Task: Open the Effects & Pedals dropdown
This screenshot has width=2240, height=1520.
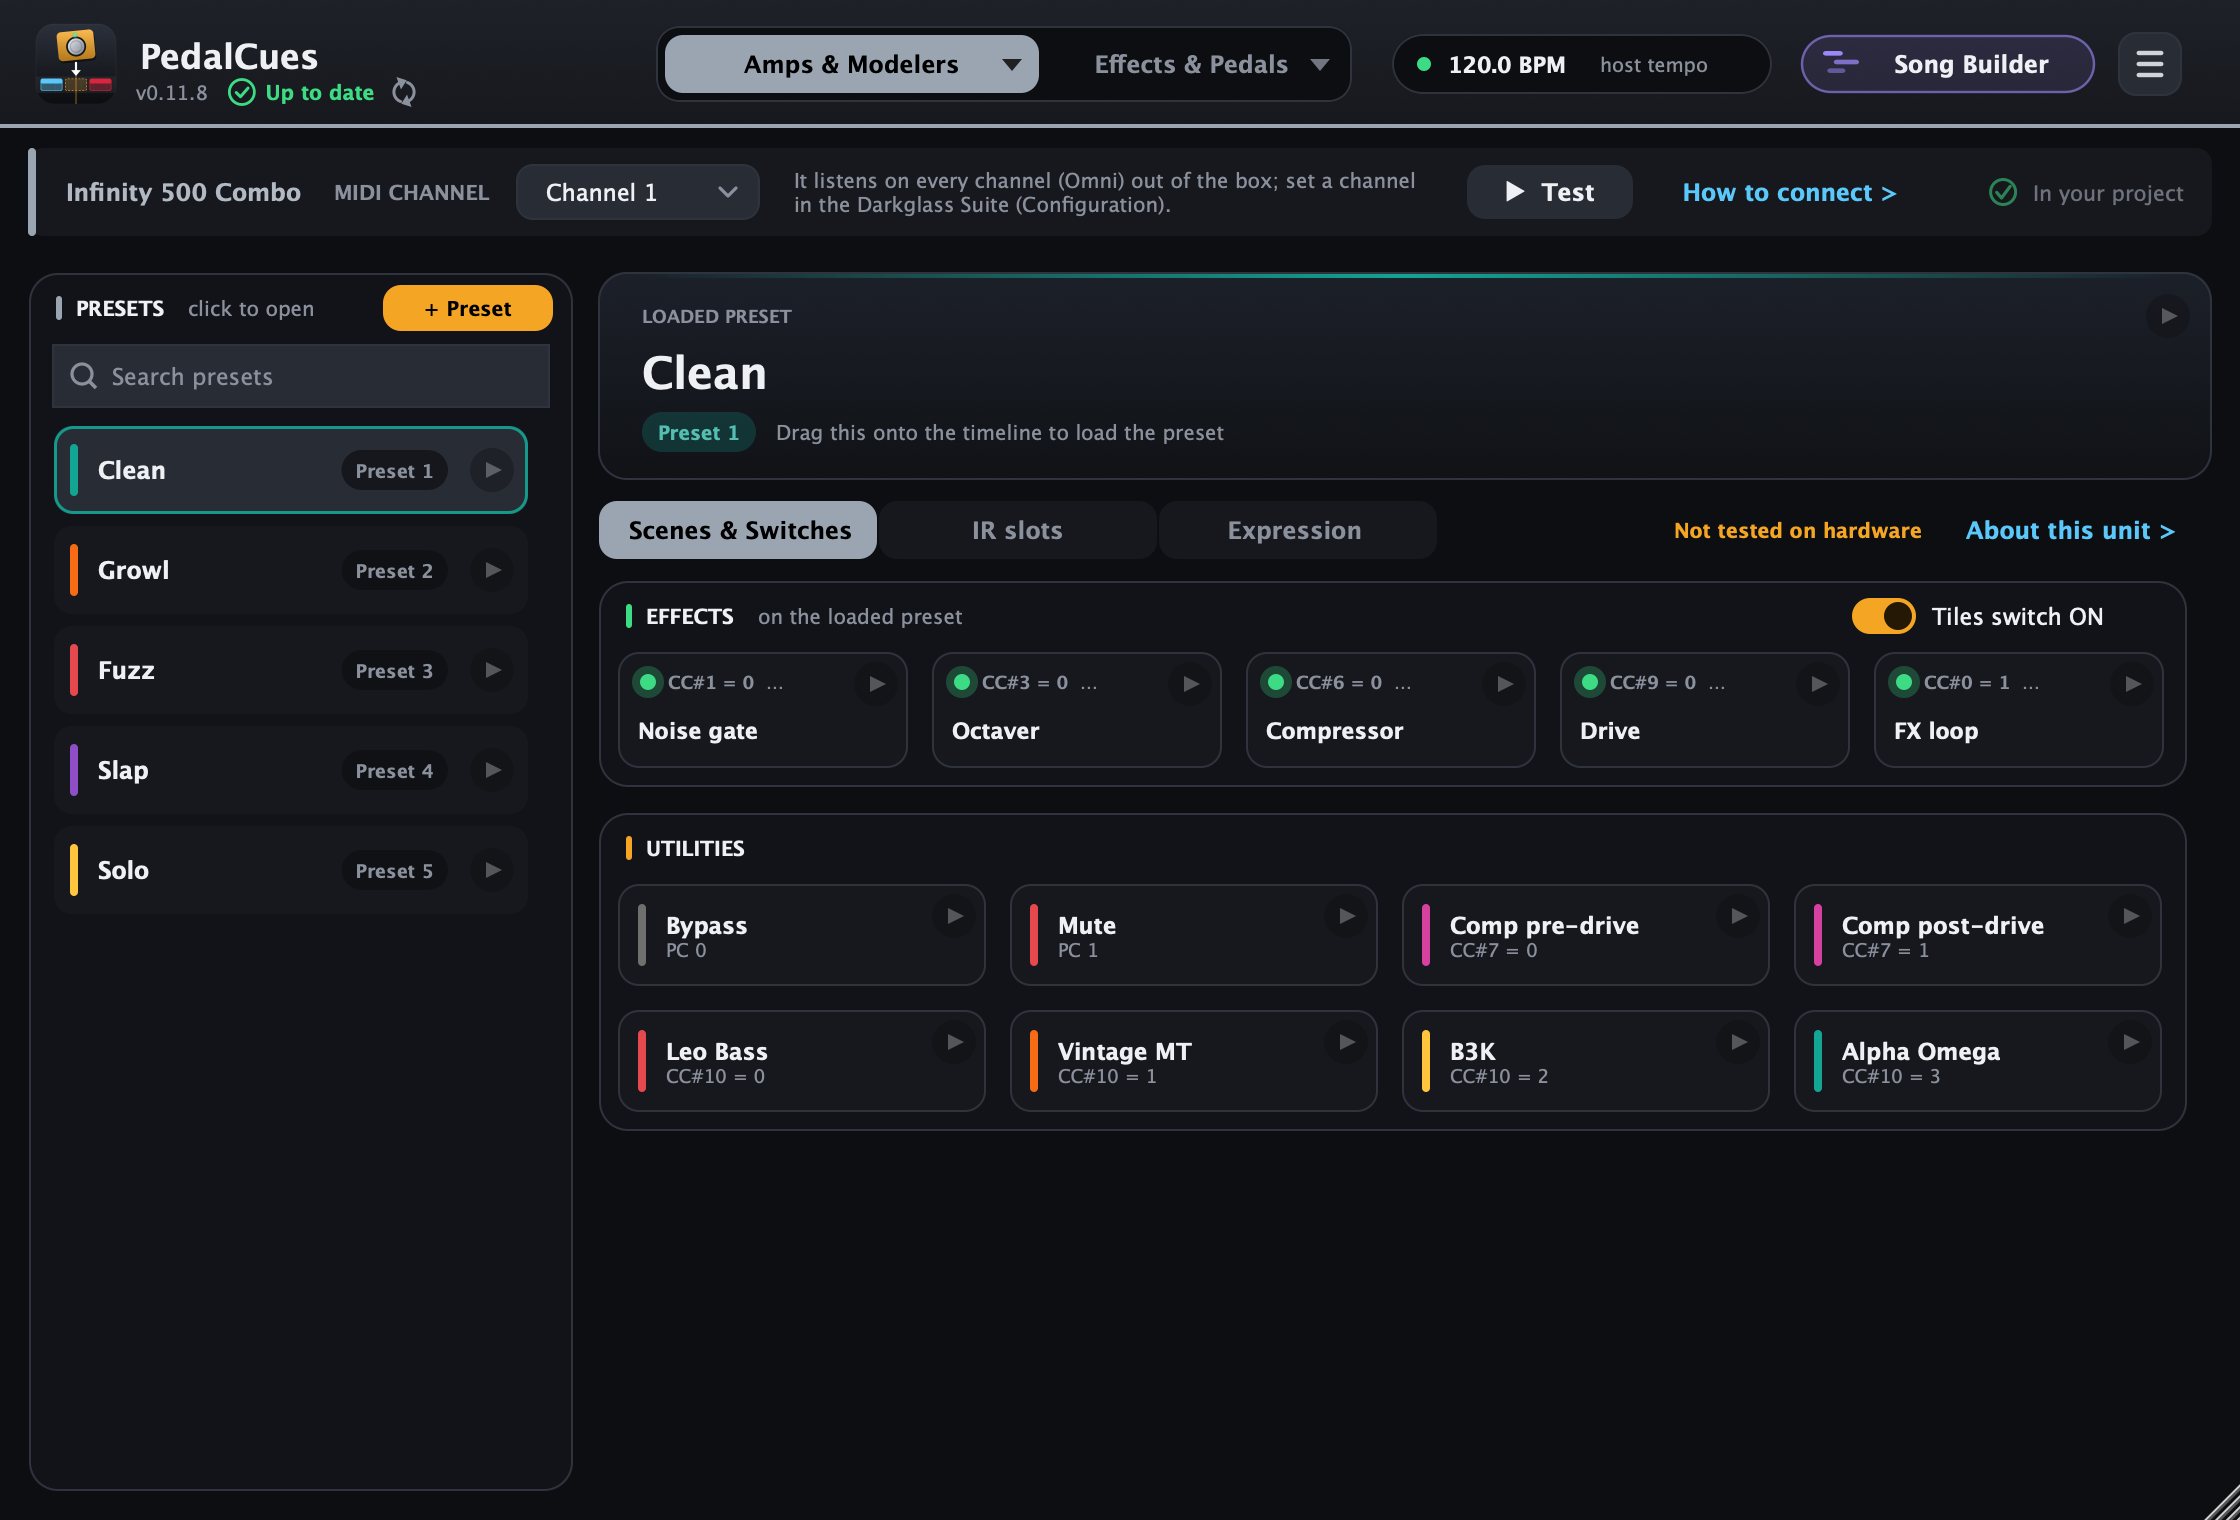Action: (x=1210, y=64)
